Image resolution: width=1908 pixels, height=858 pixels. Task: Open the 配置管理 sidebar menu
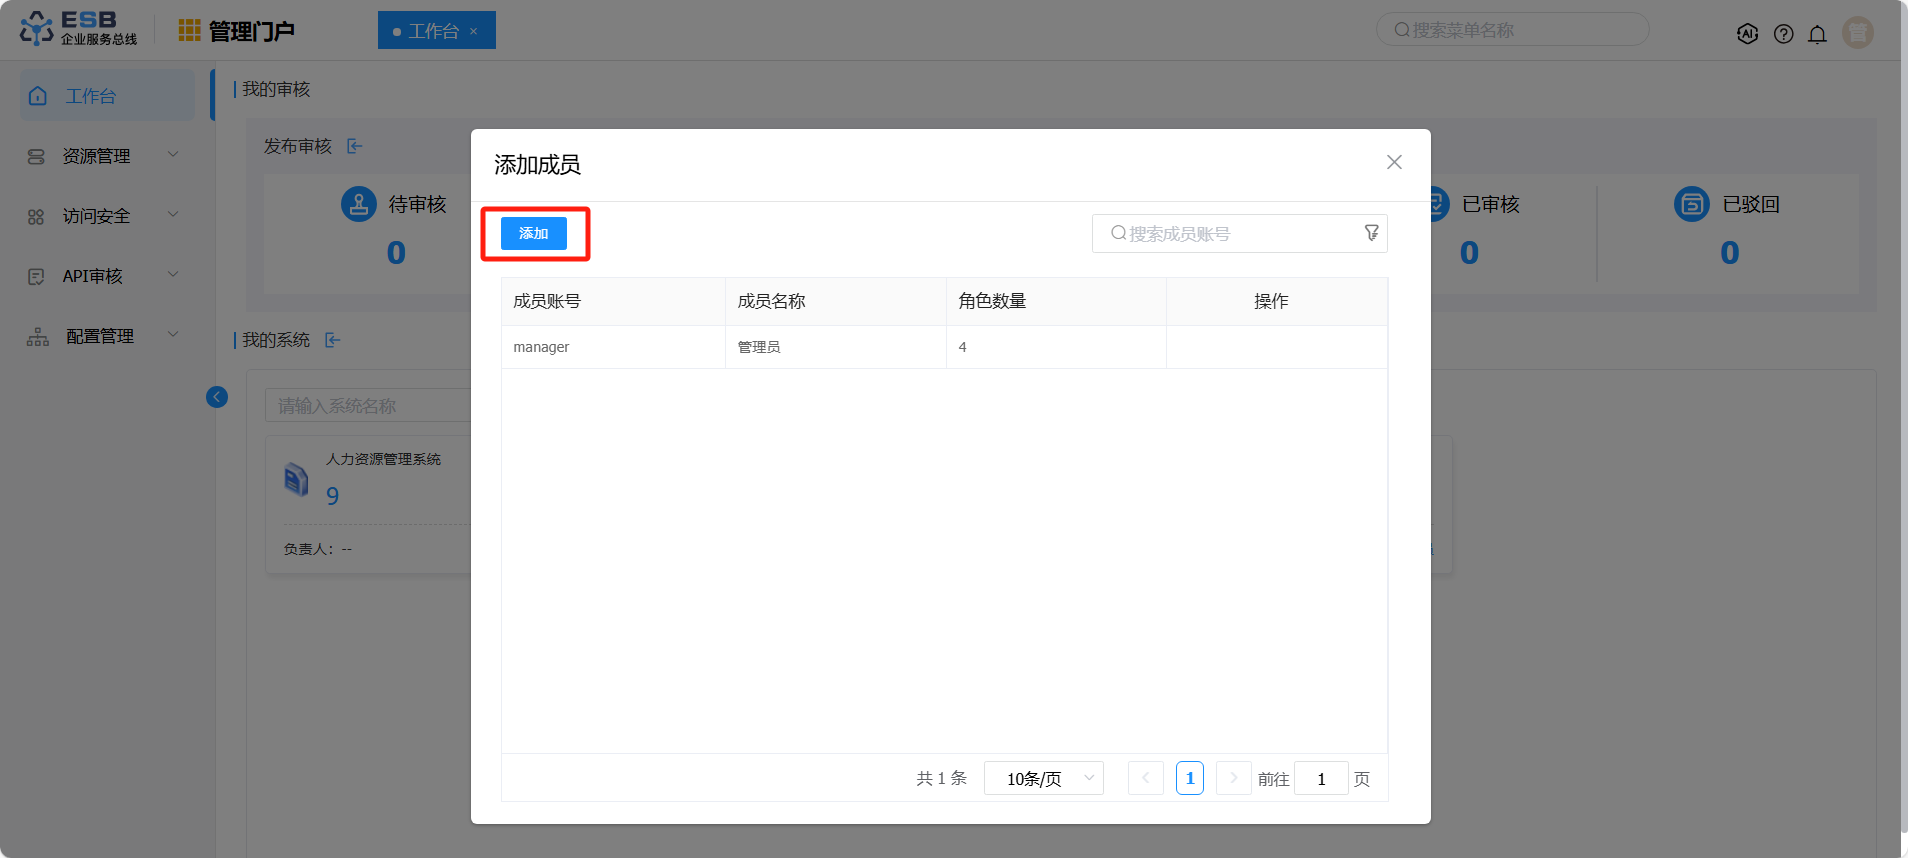tap(104, 336)
